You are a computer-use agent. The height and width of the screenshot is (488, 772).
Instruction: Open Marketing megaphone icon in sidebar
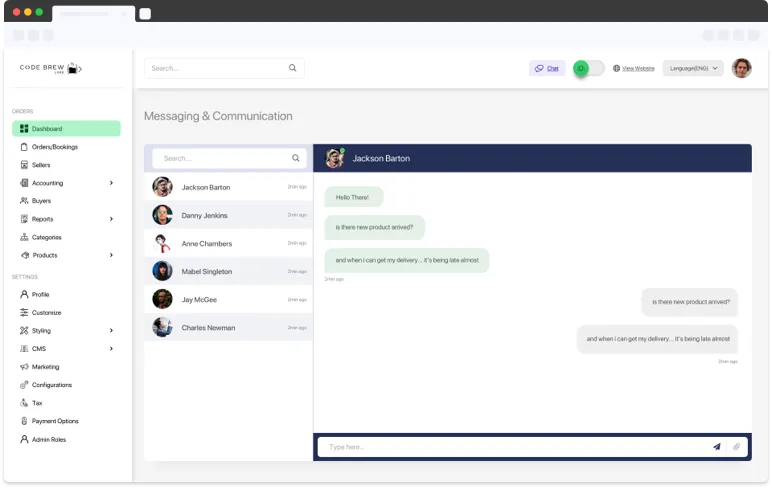click(x=24, y=367)
